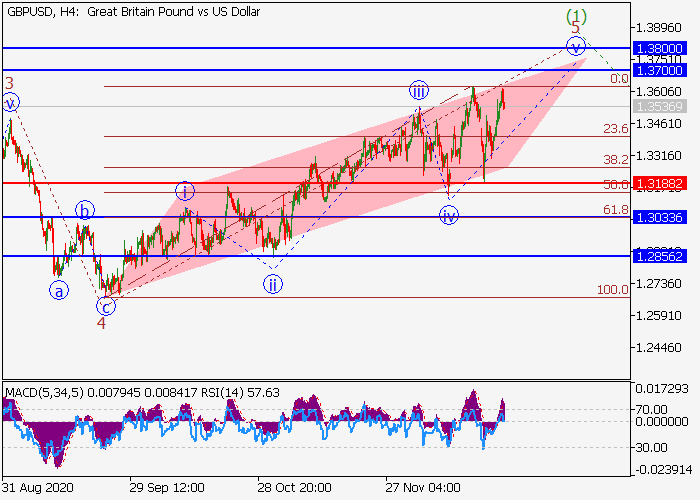This screenshot has width=700, height=500.
Task: Click the 1.25910 price axis value
Action: 658,316
